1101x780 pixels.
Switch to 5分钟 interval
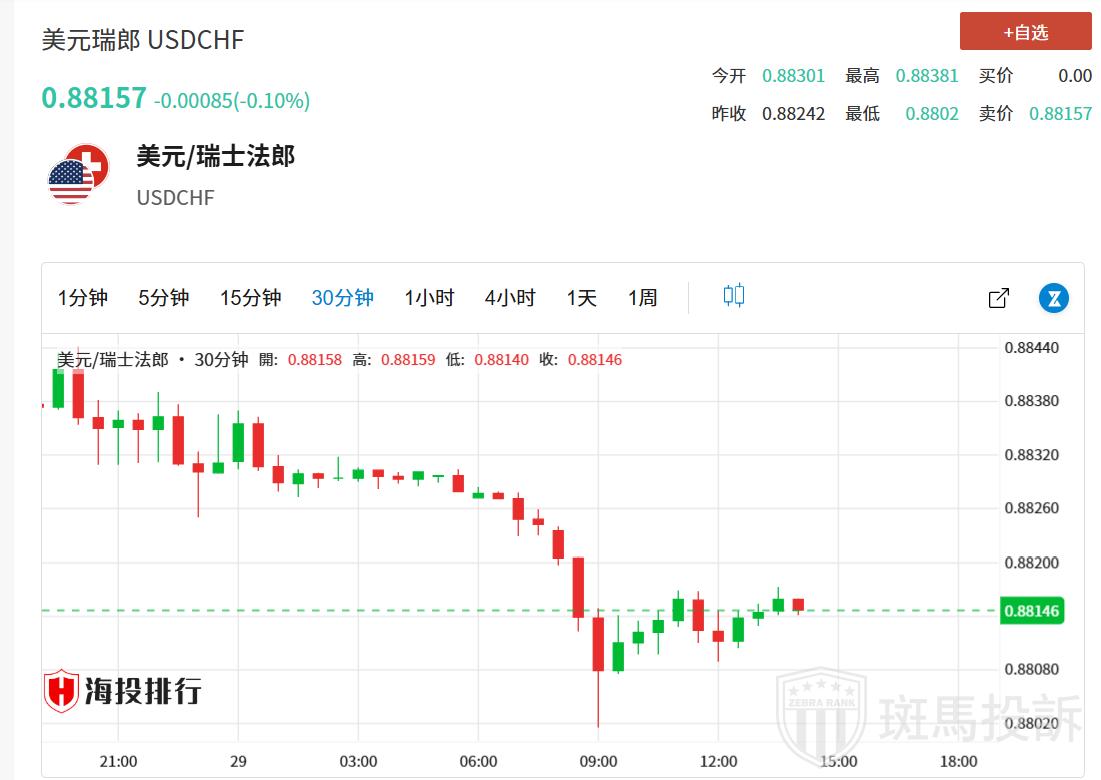pos(164,298)
